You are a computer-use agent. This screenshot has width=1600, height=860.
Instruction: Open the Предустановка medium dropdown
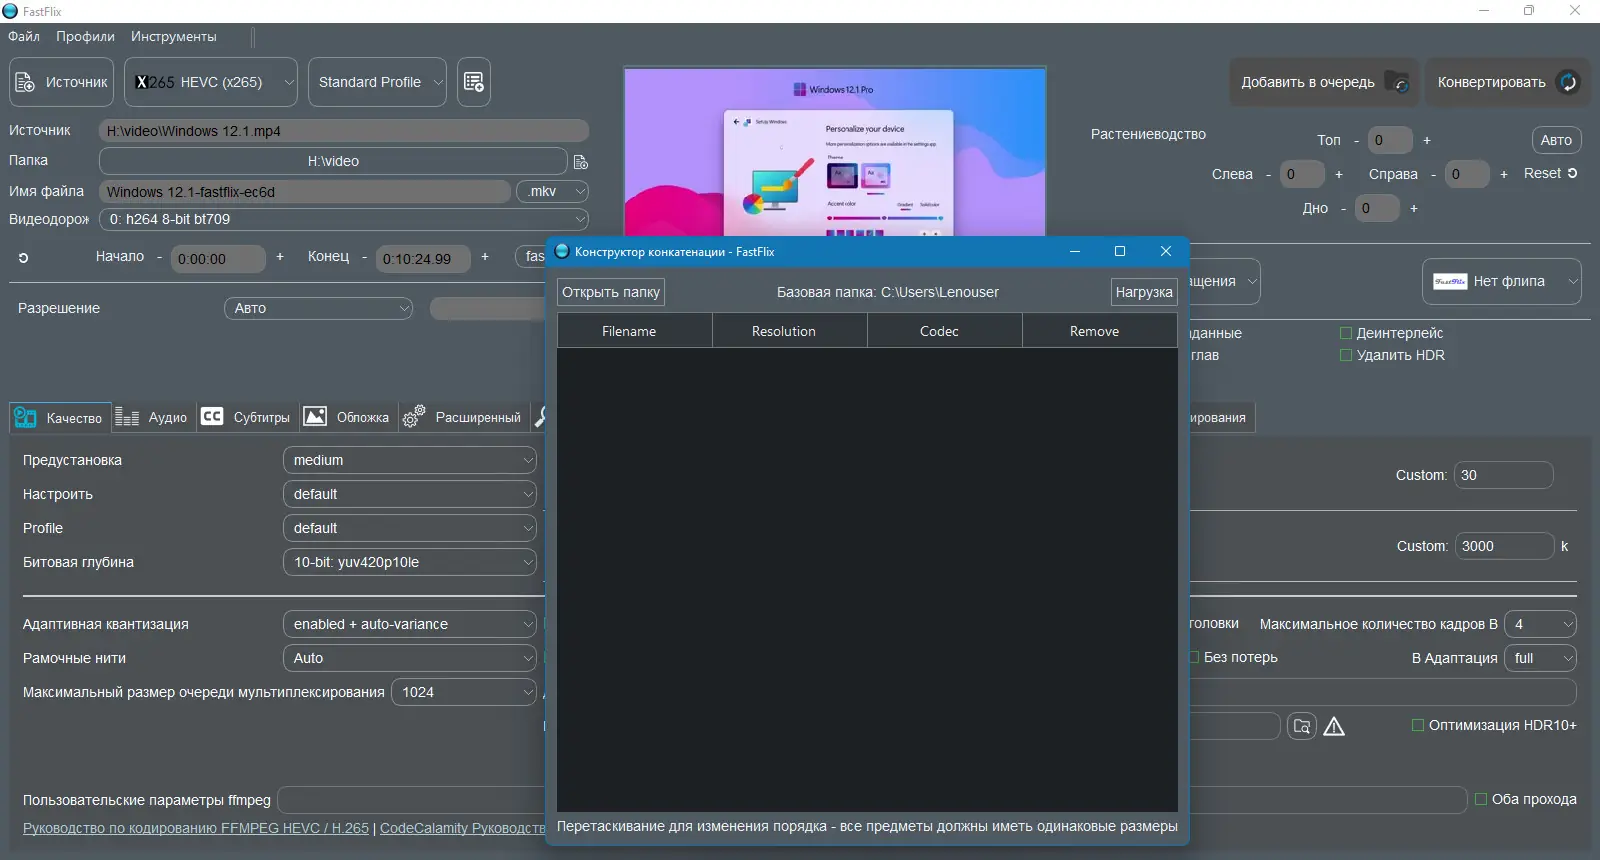410,460
